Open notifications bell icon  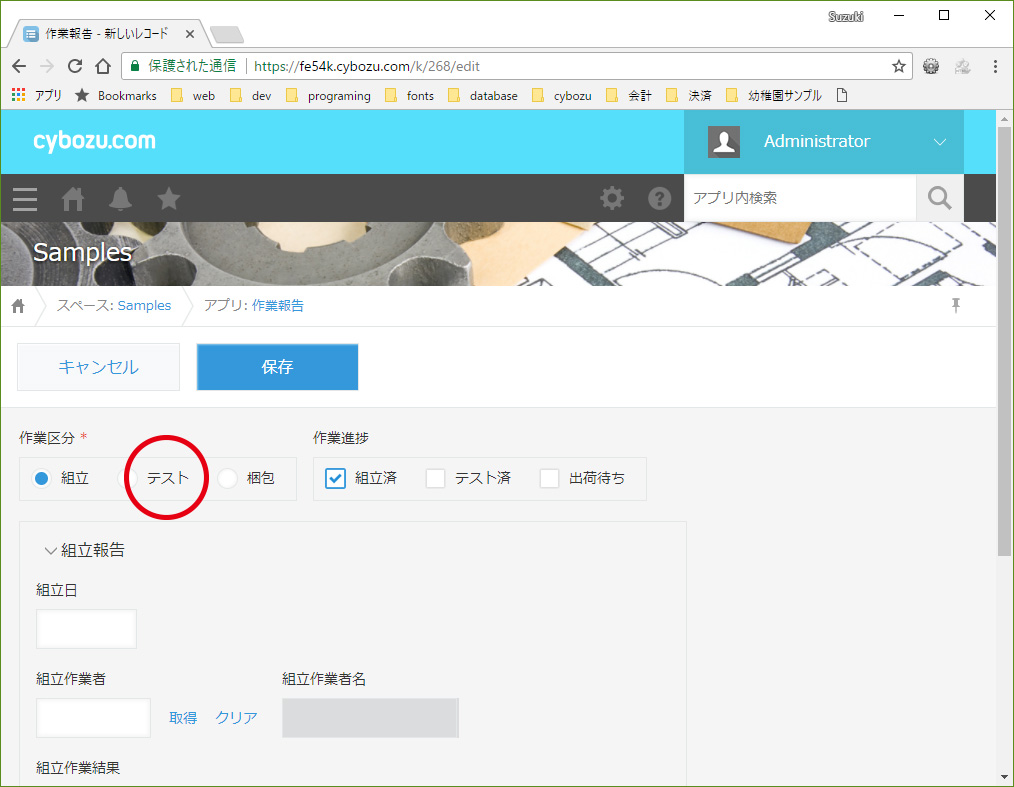tap(120, 199)
